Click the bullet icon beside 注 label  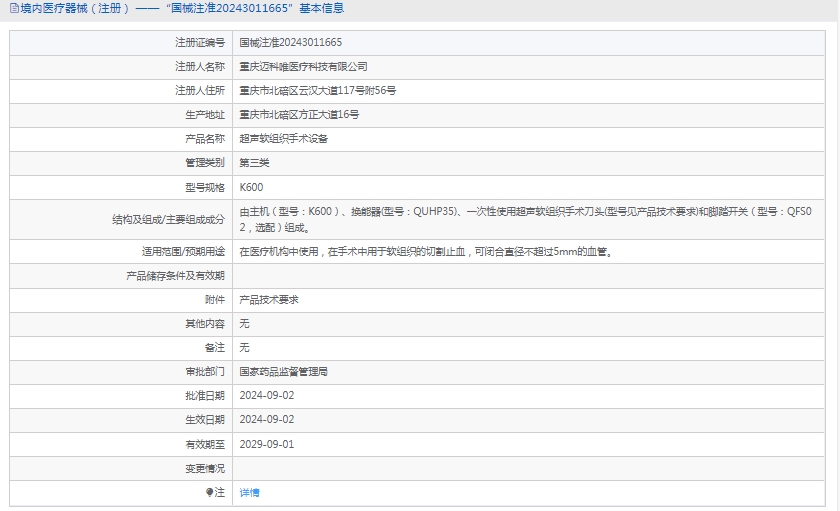pos(209,492)
